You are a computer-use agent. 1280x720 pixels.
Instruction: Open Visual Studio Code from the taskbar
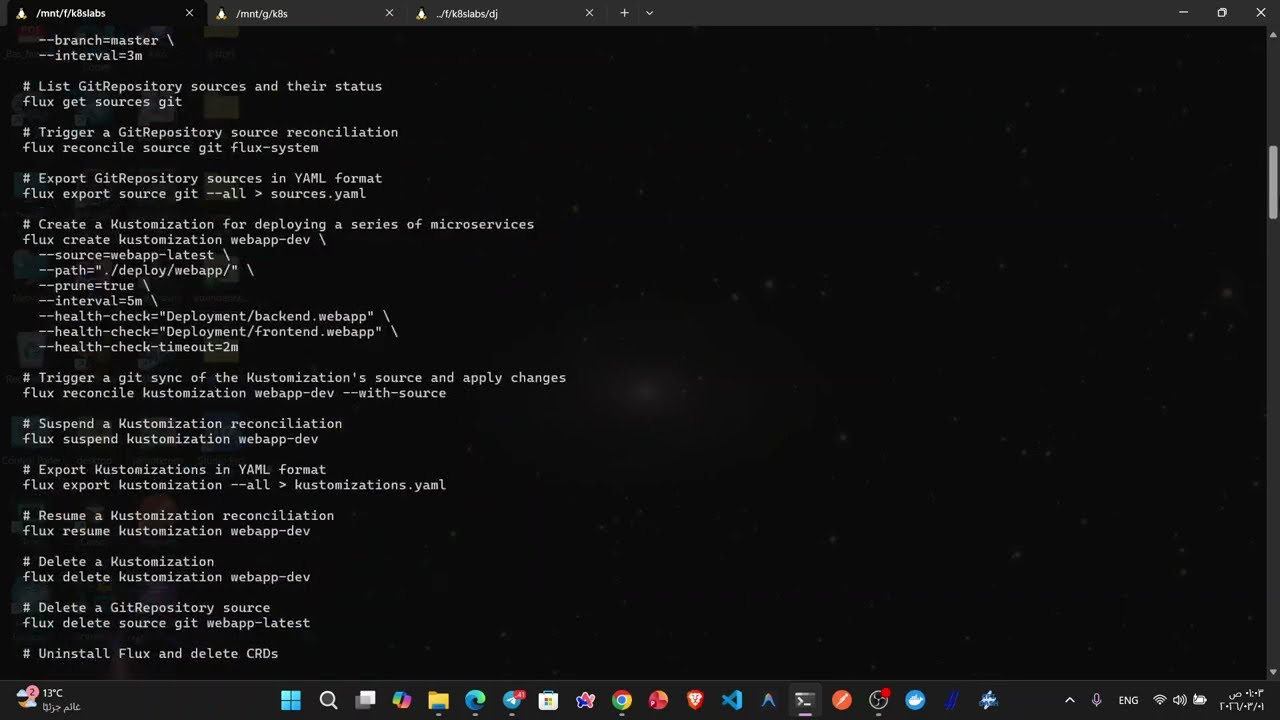(x=732, y=700)
